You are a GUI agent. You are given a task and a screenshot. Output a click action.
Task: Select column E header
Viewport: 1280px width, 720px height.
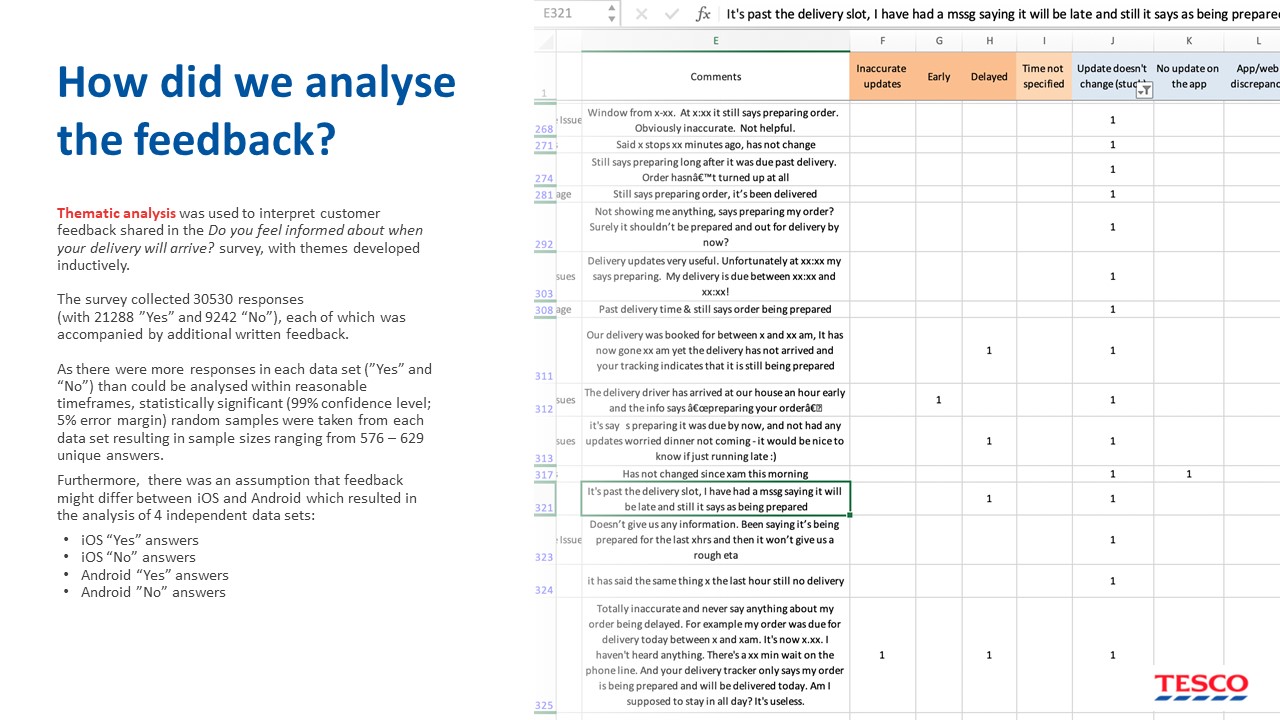716,41
